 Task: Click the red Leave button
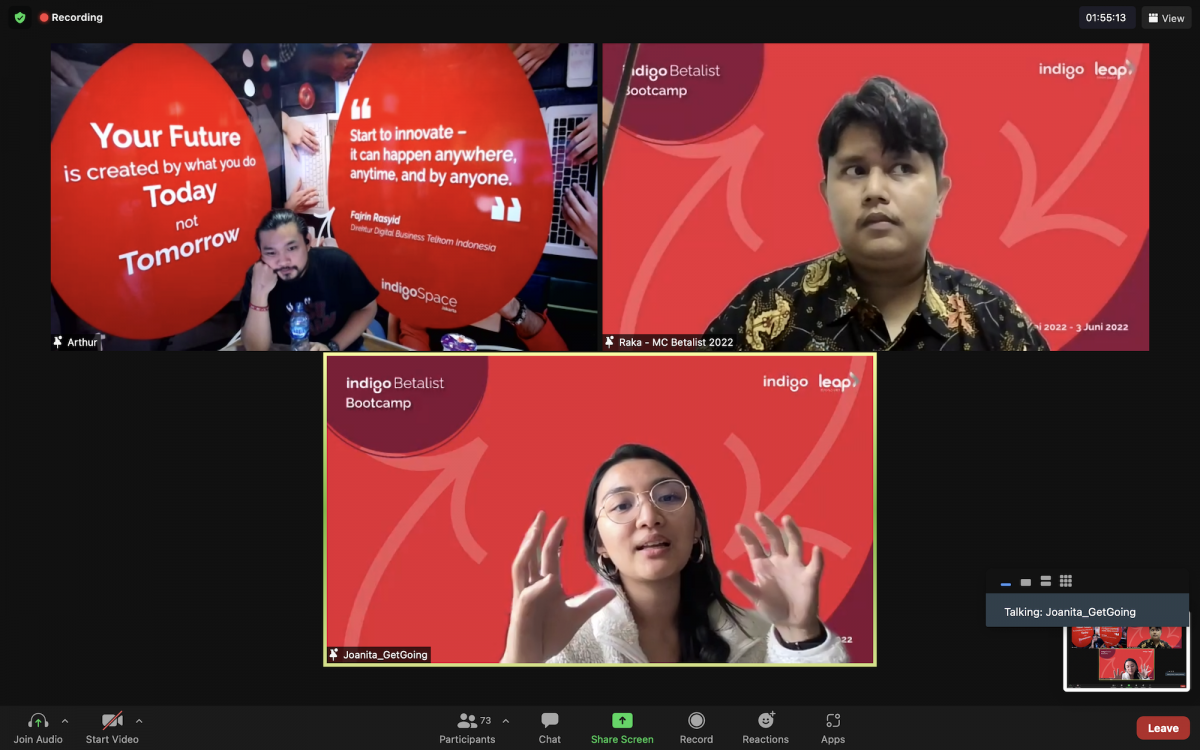point(1163,728)
